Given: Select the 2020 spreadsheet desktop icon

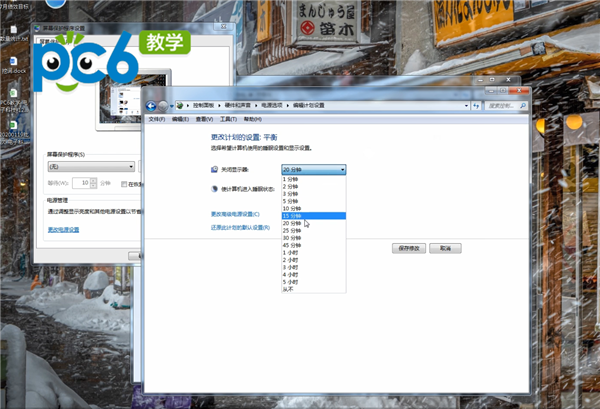Looking at the screenshot, I should coord(14,132).
